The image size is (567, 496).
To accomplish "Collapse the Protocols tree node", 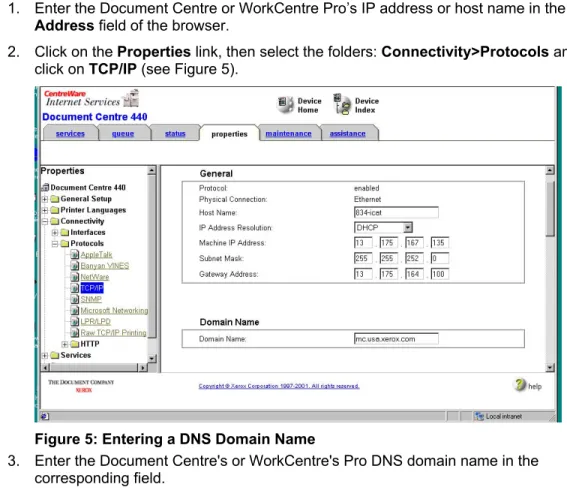I will [x=55, y=244].
